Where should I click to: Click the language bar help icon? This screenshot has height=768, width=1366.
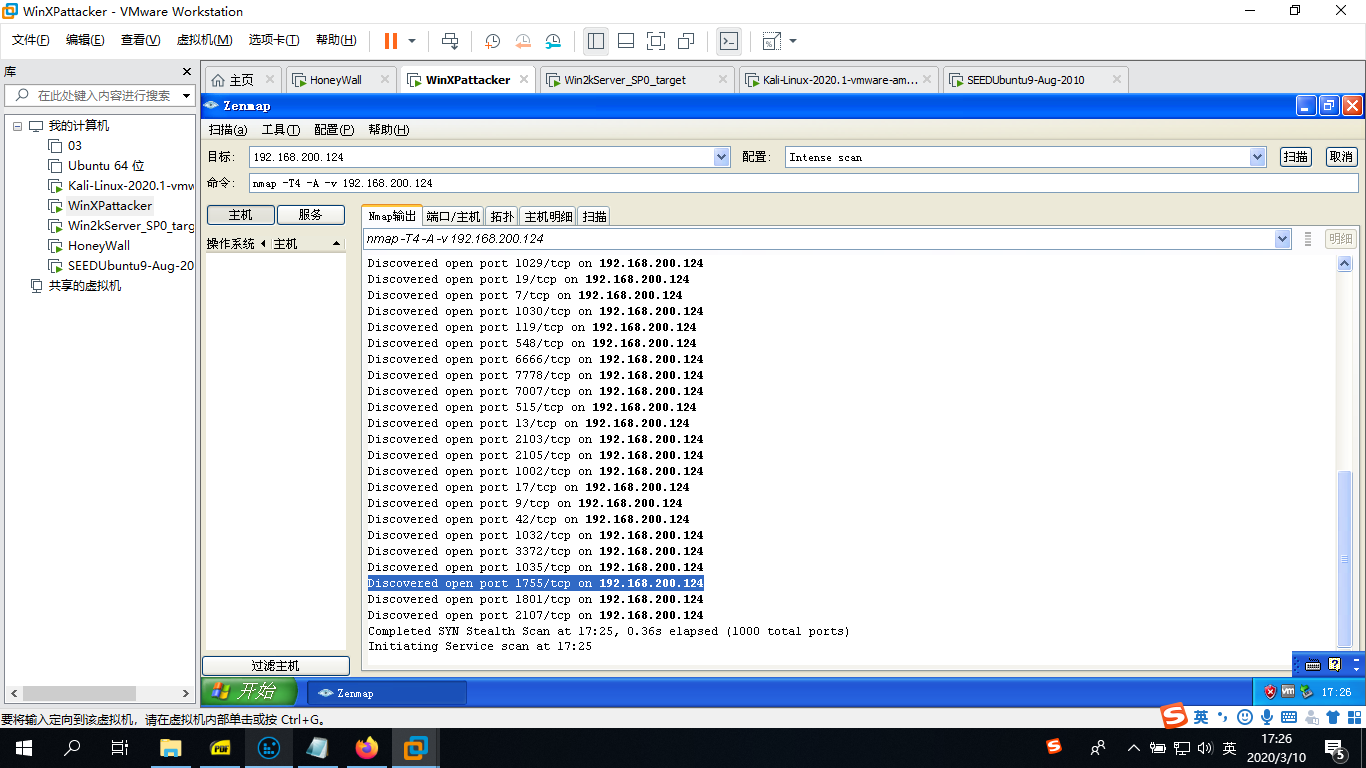click(1334, 664)
